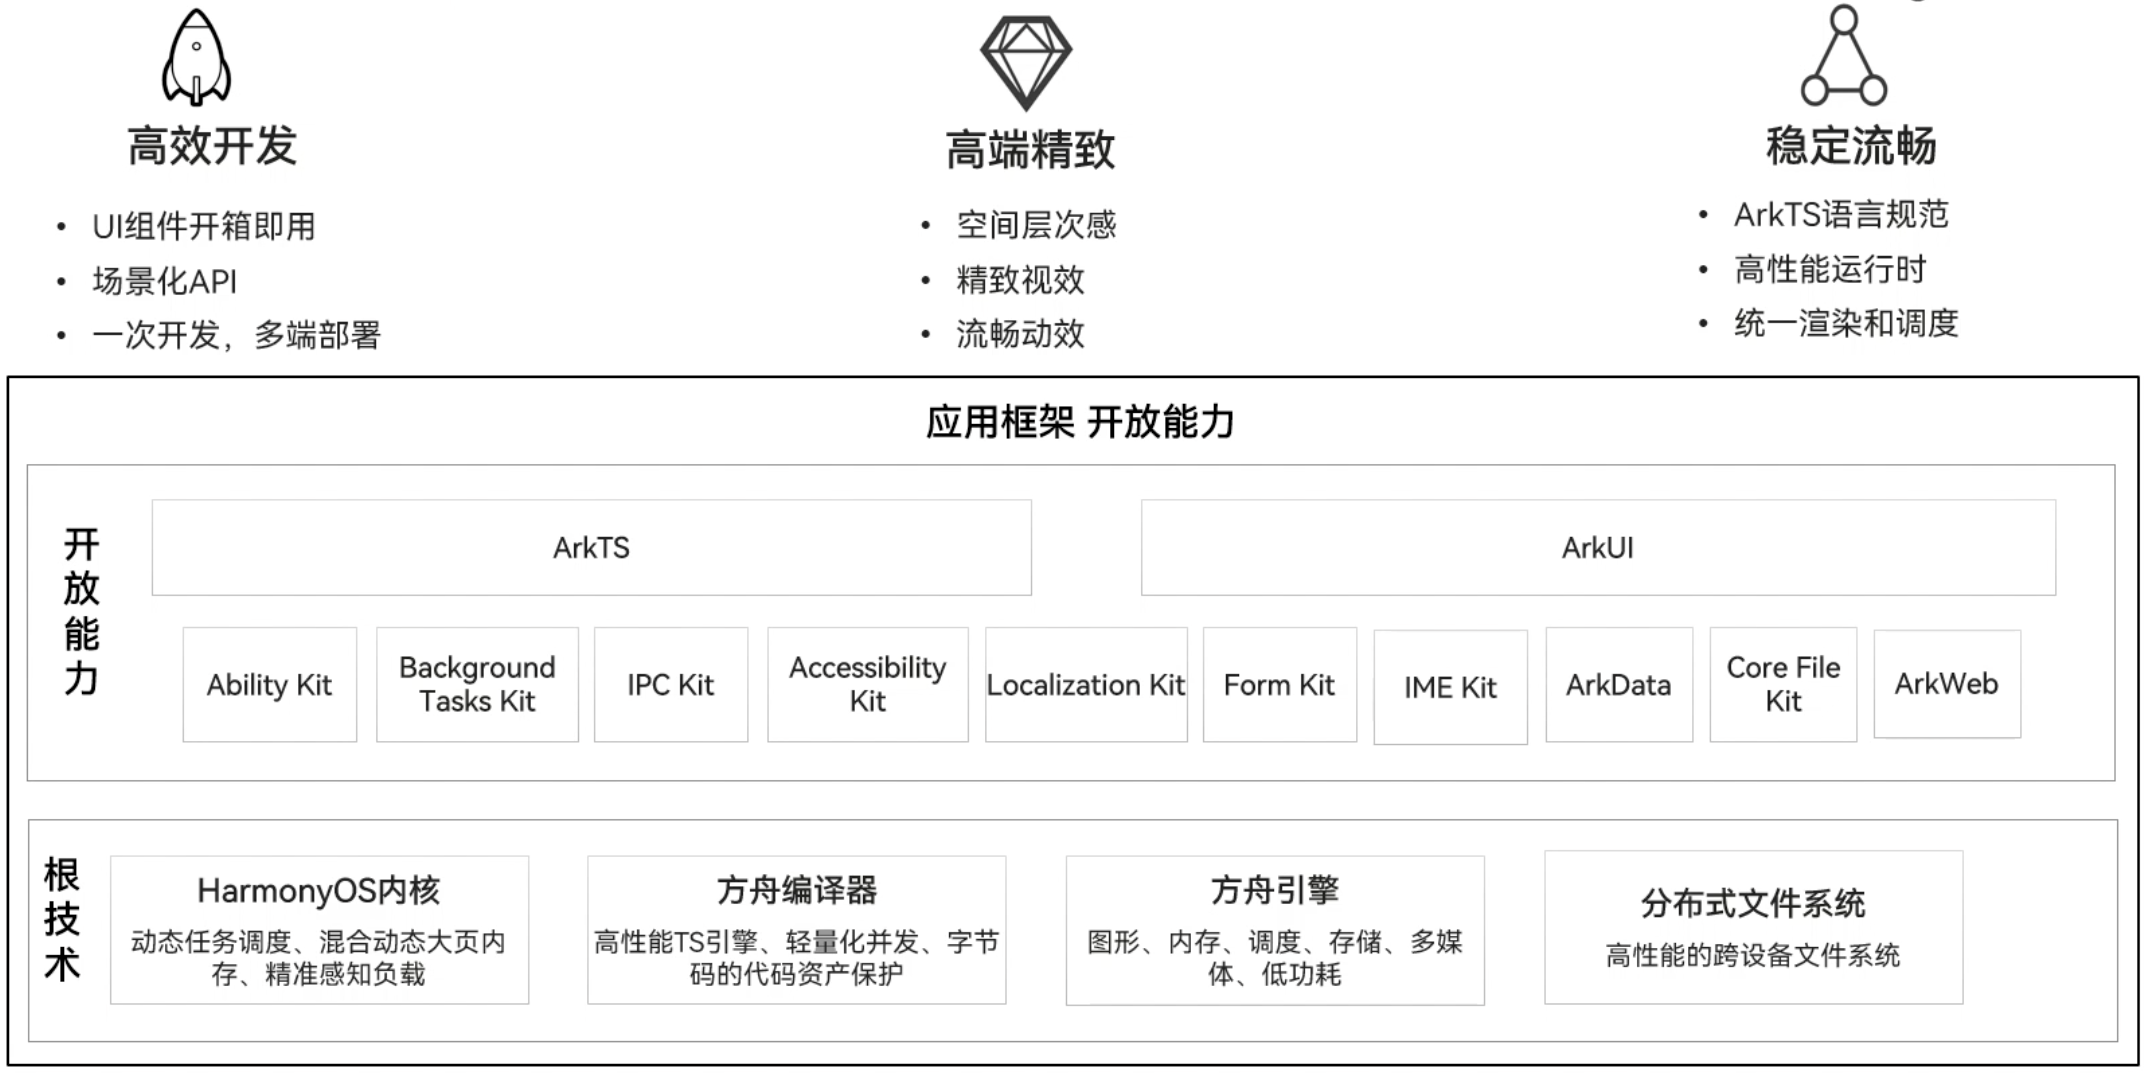This screenshot has width=2146, height=1074.
Task: Click the bullet 空间层次感
Action: pyautogui.click(x=1036, y=225)
